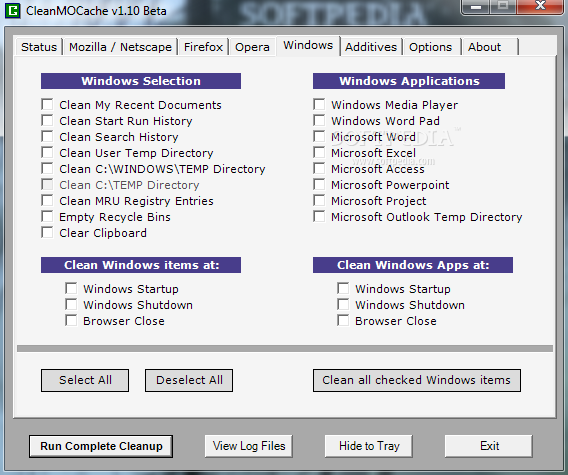Toggle Microsoft Excel checkbox
The width and height of the screenshot is (568, 475).
pos(319,152)
